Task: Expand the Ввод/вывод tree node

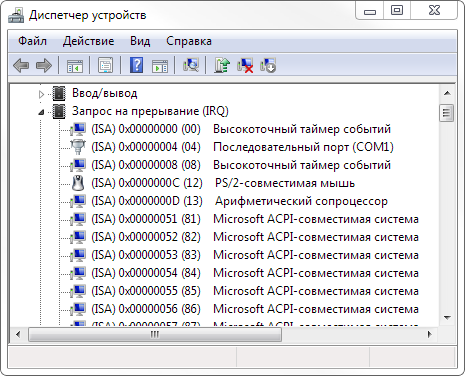Action: [41, 94]
